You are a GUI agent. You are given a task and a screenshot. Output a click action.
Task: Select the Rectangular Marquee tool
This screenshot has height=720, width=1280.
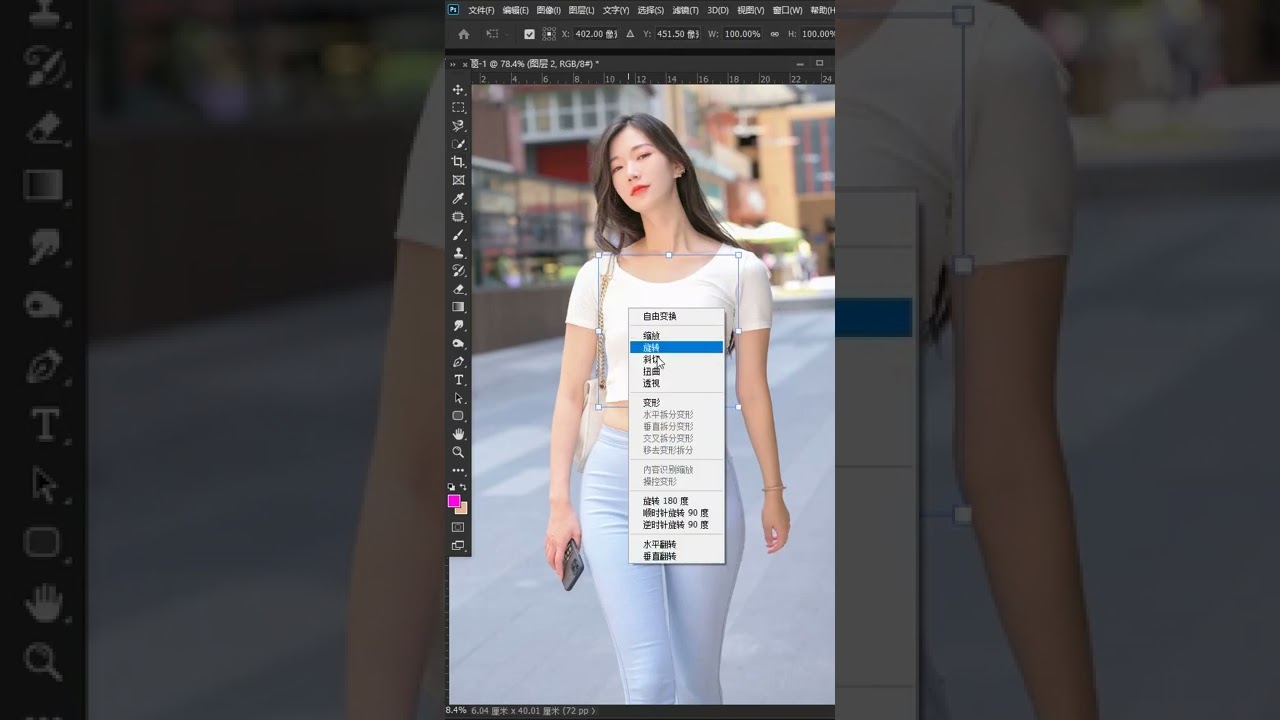click(458, 108)
